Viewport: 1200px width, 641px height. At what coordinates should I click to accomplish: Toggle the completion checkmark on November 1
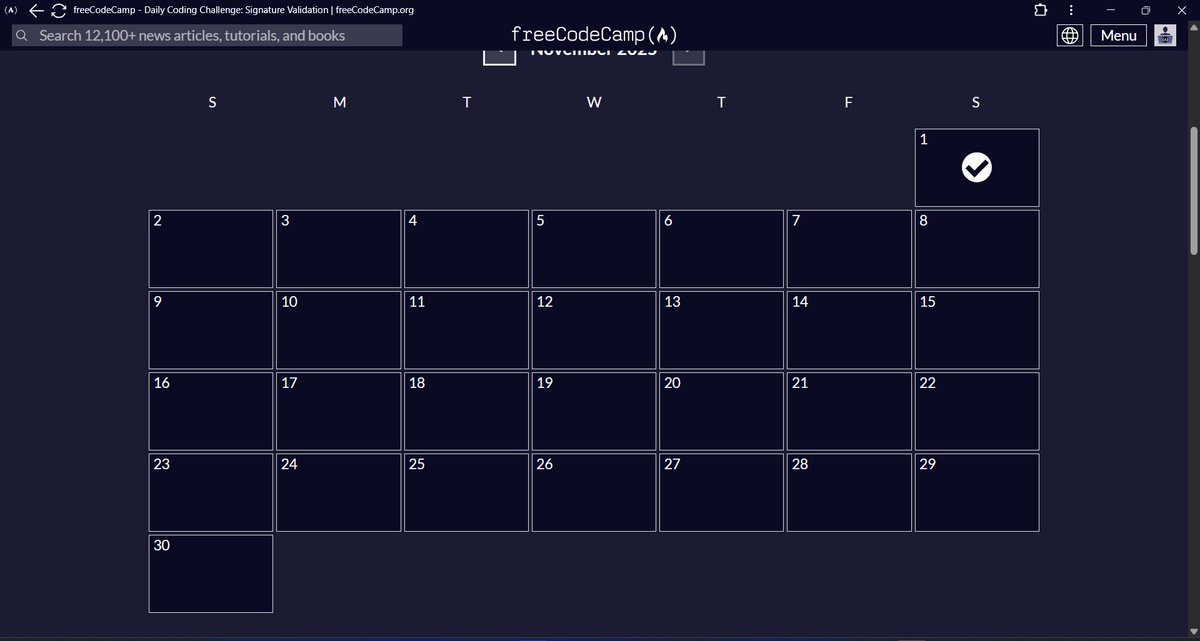pos(977,168)
